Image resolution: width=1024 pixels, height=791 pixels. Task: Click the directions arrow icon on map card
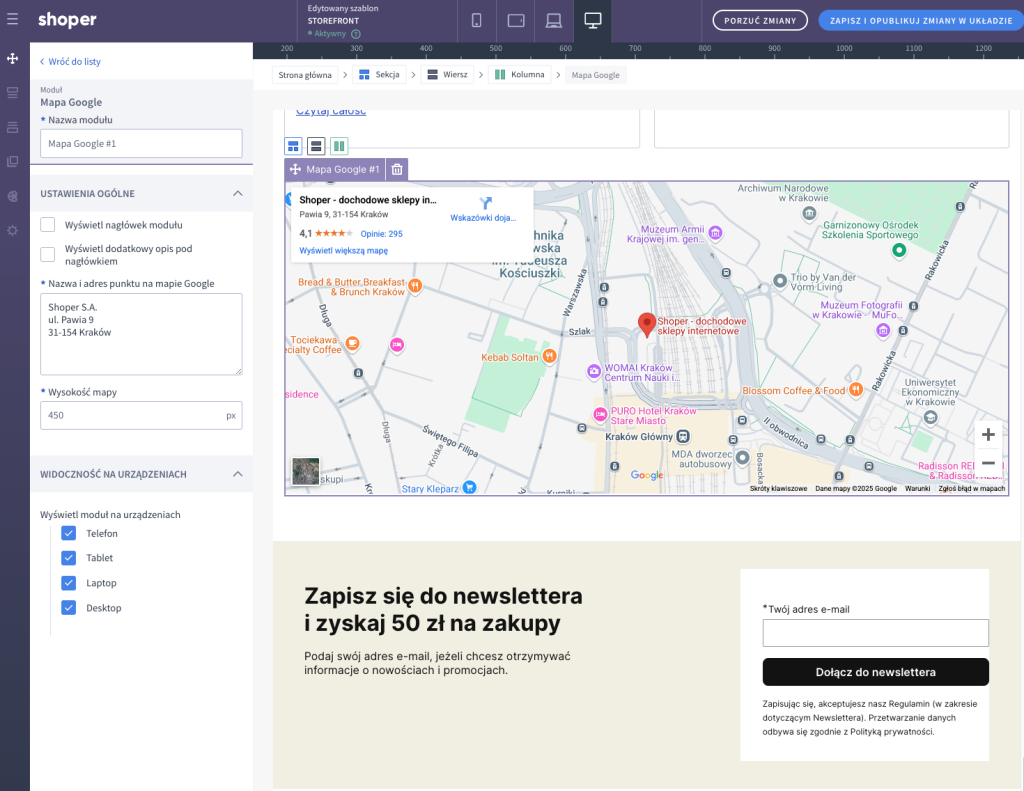click(x=485, y=203)
